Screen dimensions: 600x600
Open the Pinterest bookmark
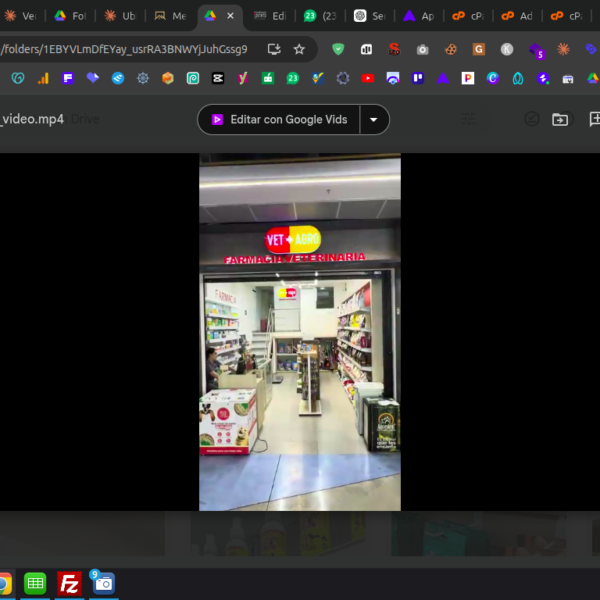click(468, 78)
